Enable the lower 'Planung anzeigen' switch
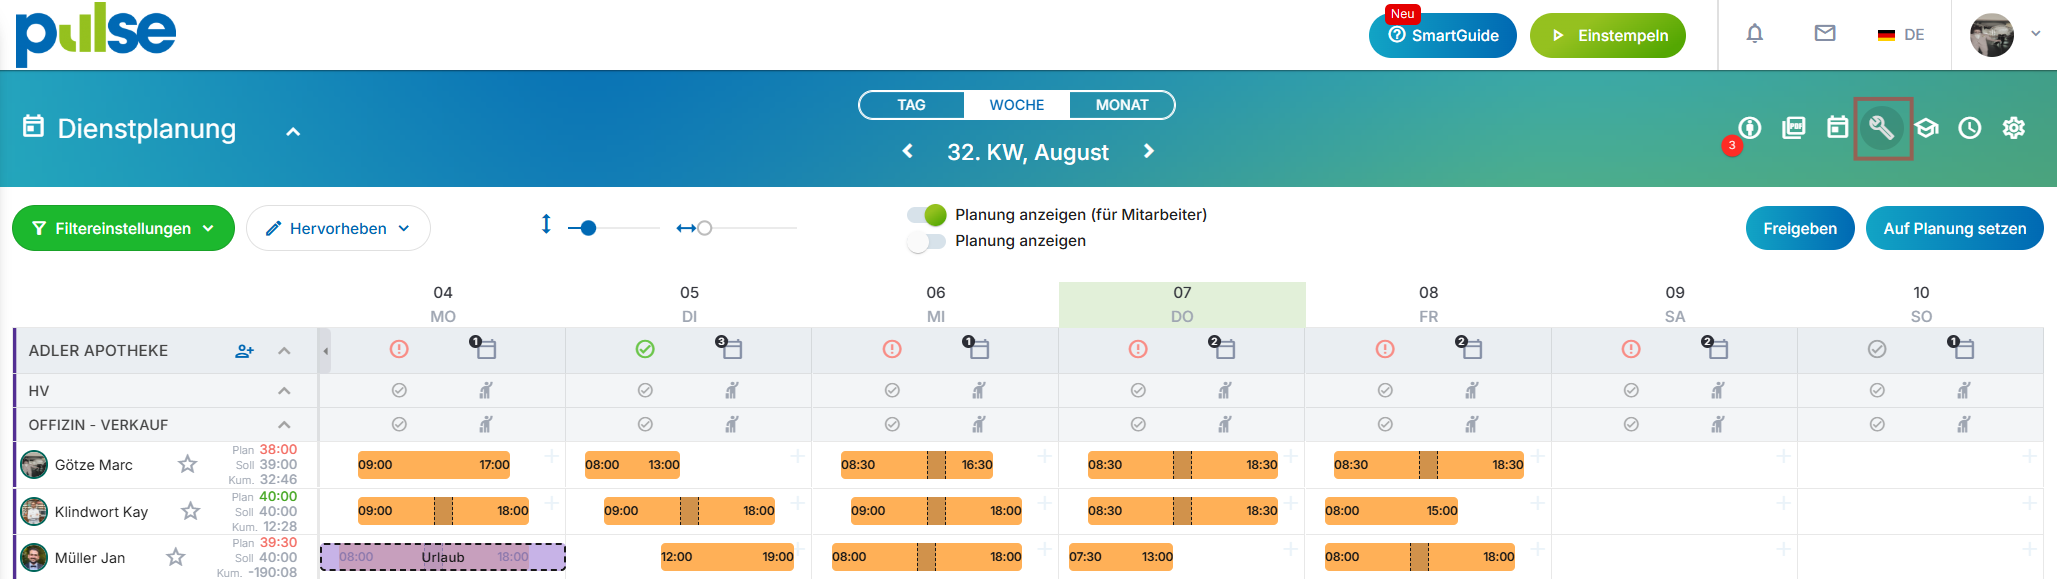Image resolution: width=2057 pixels, height=579 pixels. coord(926,241)
